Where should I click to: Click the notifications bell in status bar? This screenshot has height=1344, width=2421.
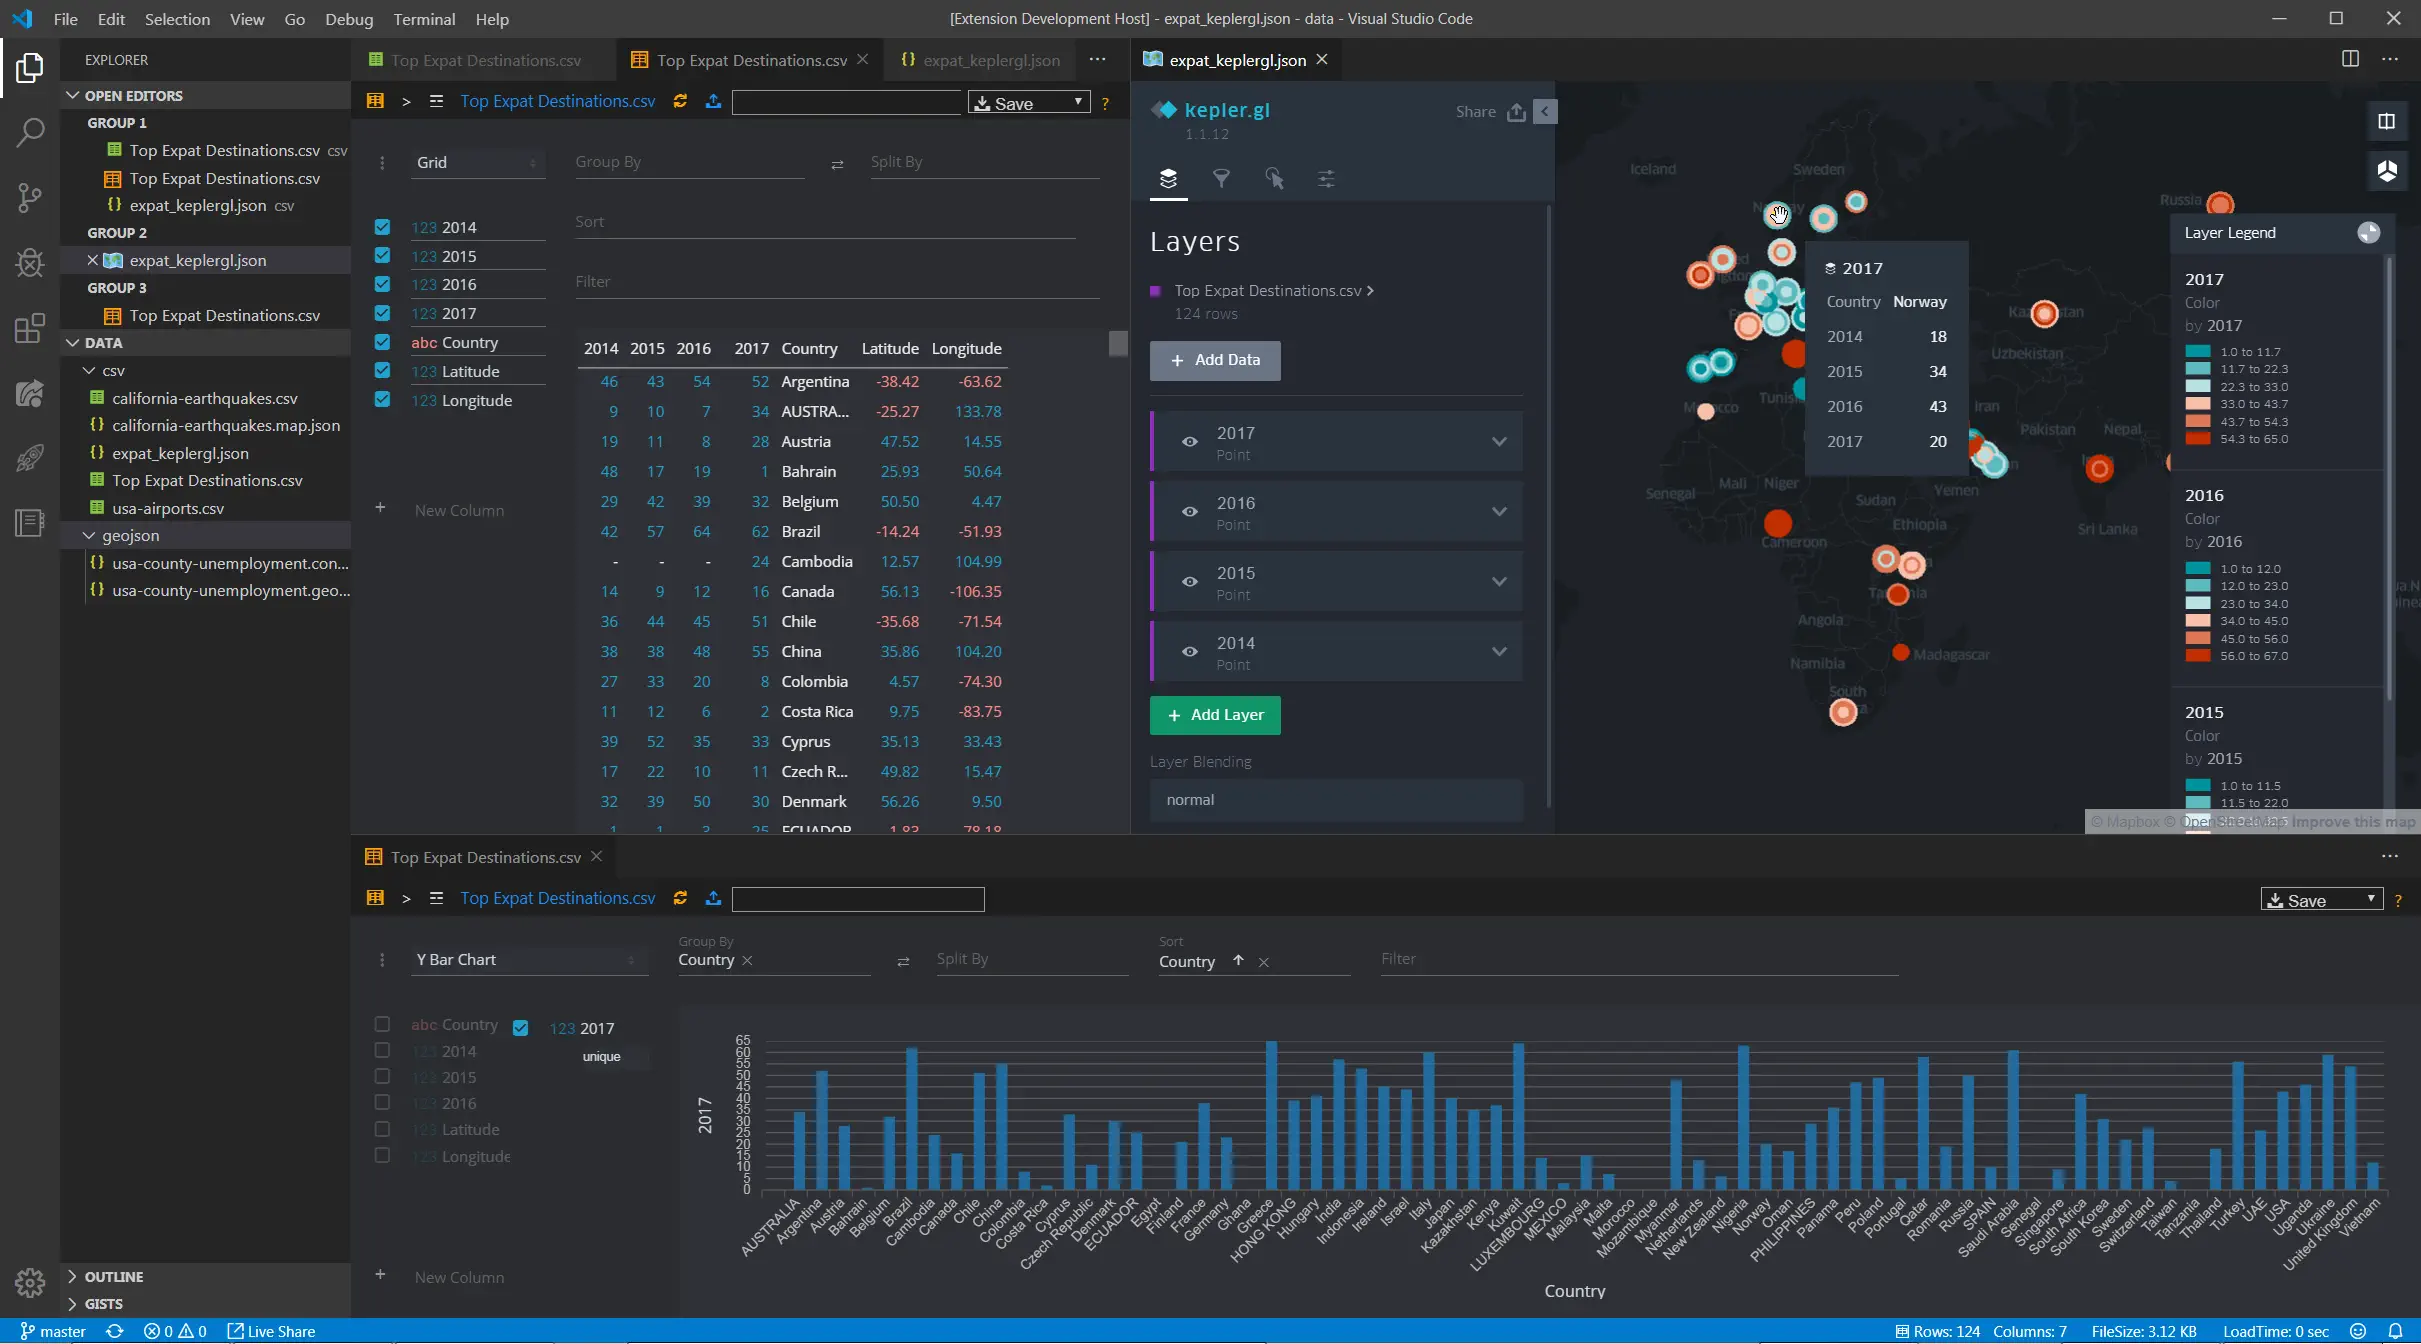coord(2395,1332)
